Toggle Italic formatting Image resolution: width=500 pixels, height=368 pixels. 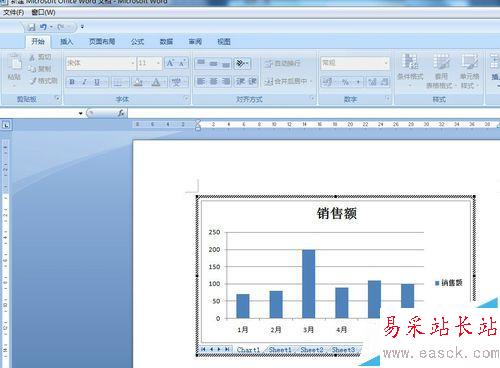[x=85, y=82]
